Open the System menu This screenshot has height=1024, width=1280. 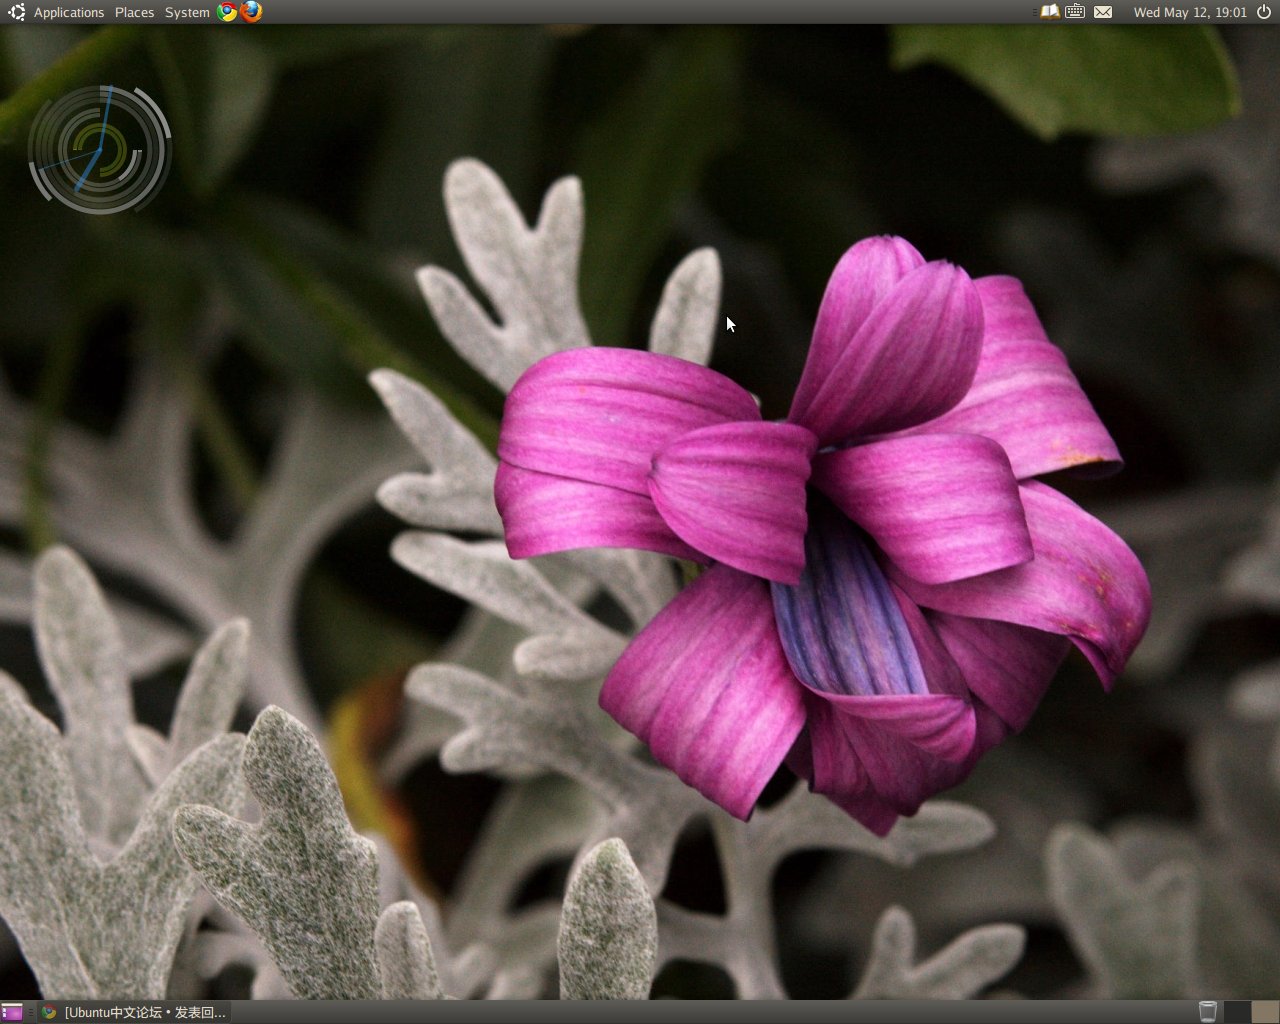(x=187, y=12)
